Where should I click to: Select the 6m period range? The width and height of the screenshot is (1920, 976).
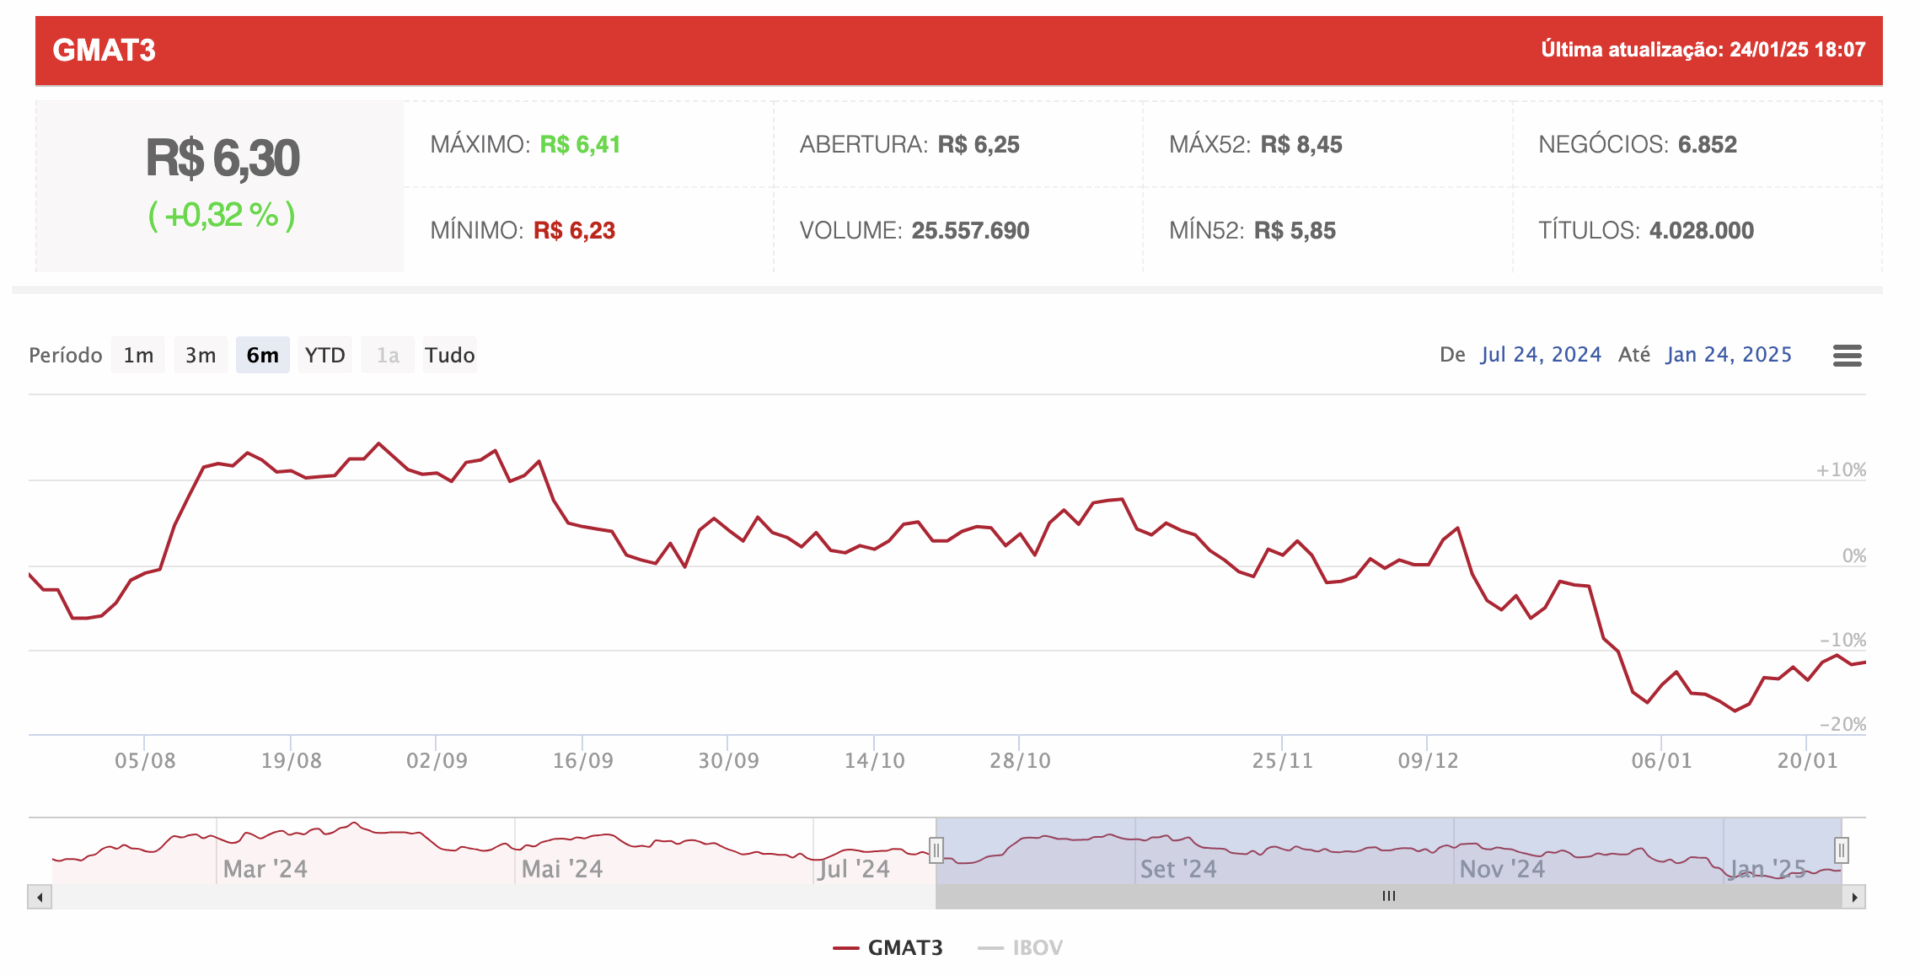(262, 355)
